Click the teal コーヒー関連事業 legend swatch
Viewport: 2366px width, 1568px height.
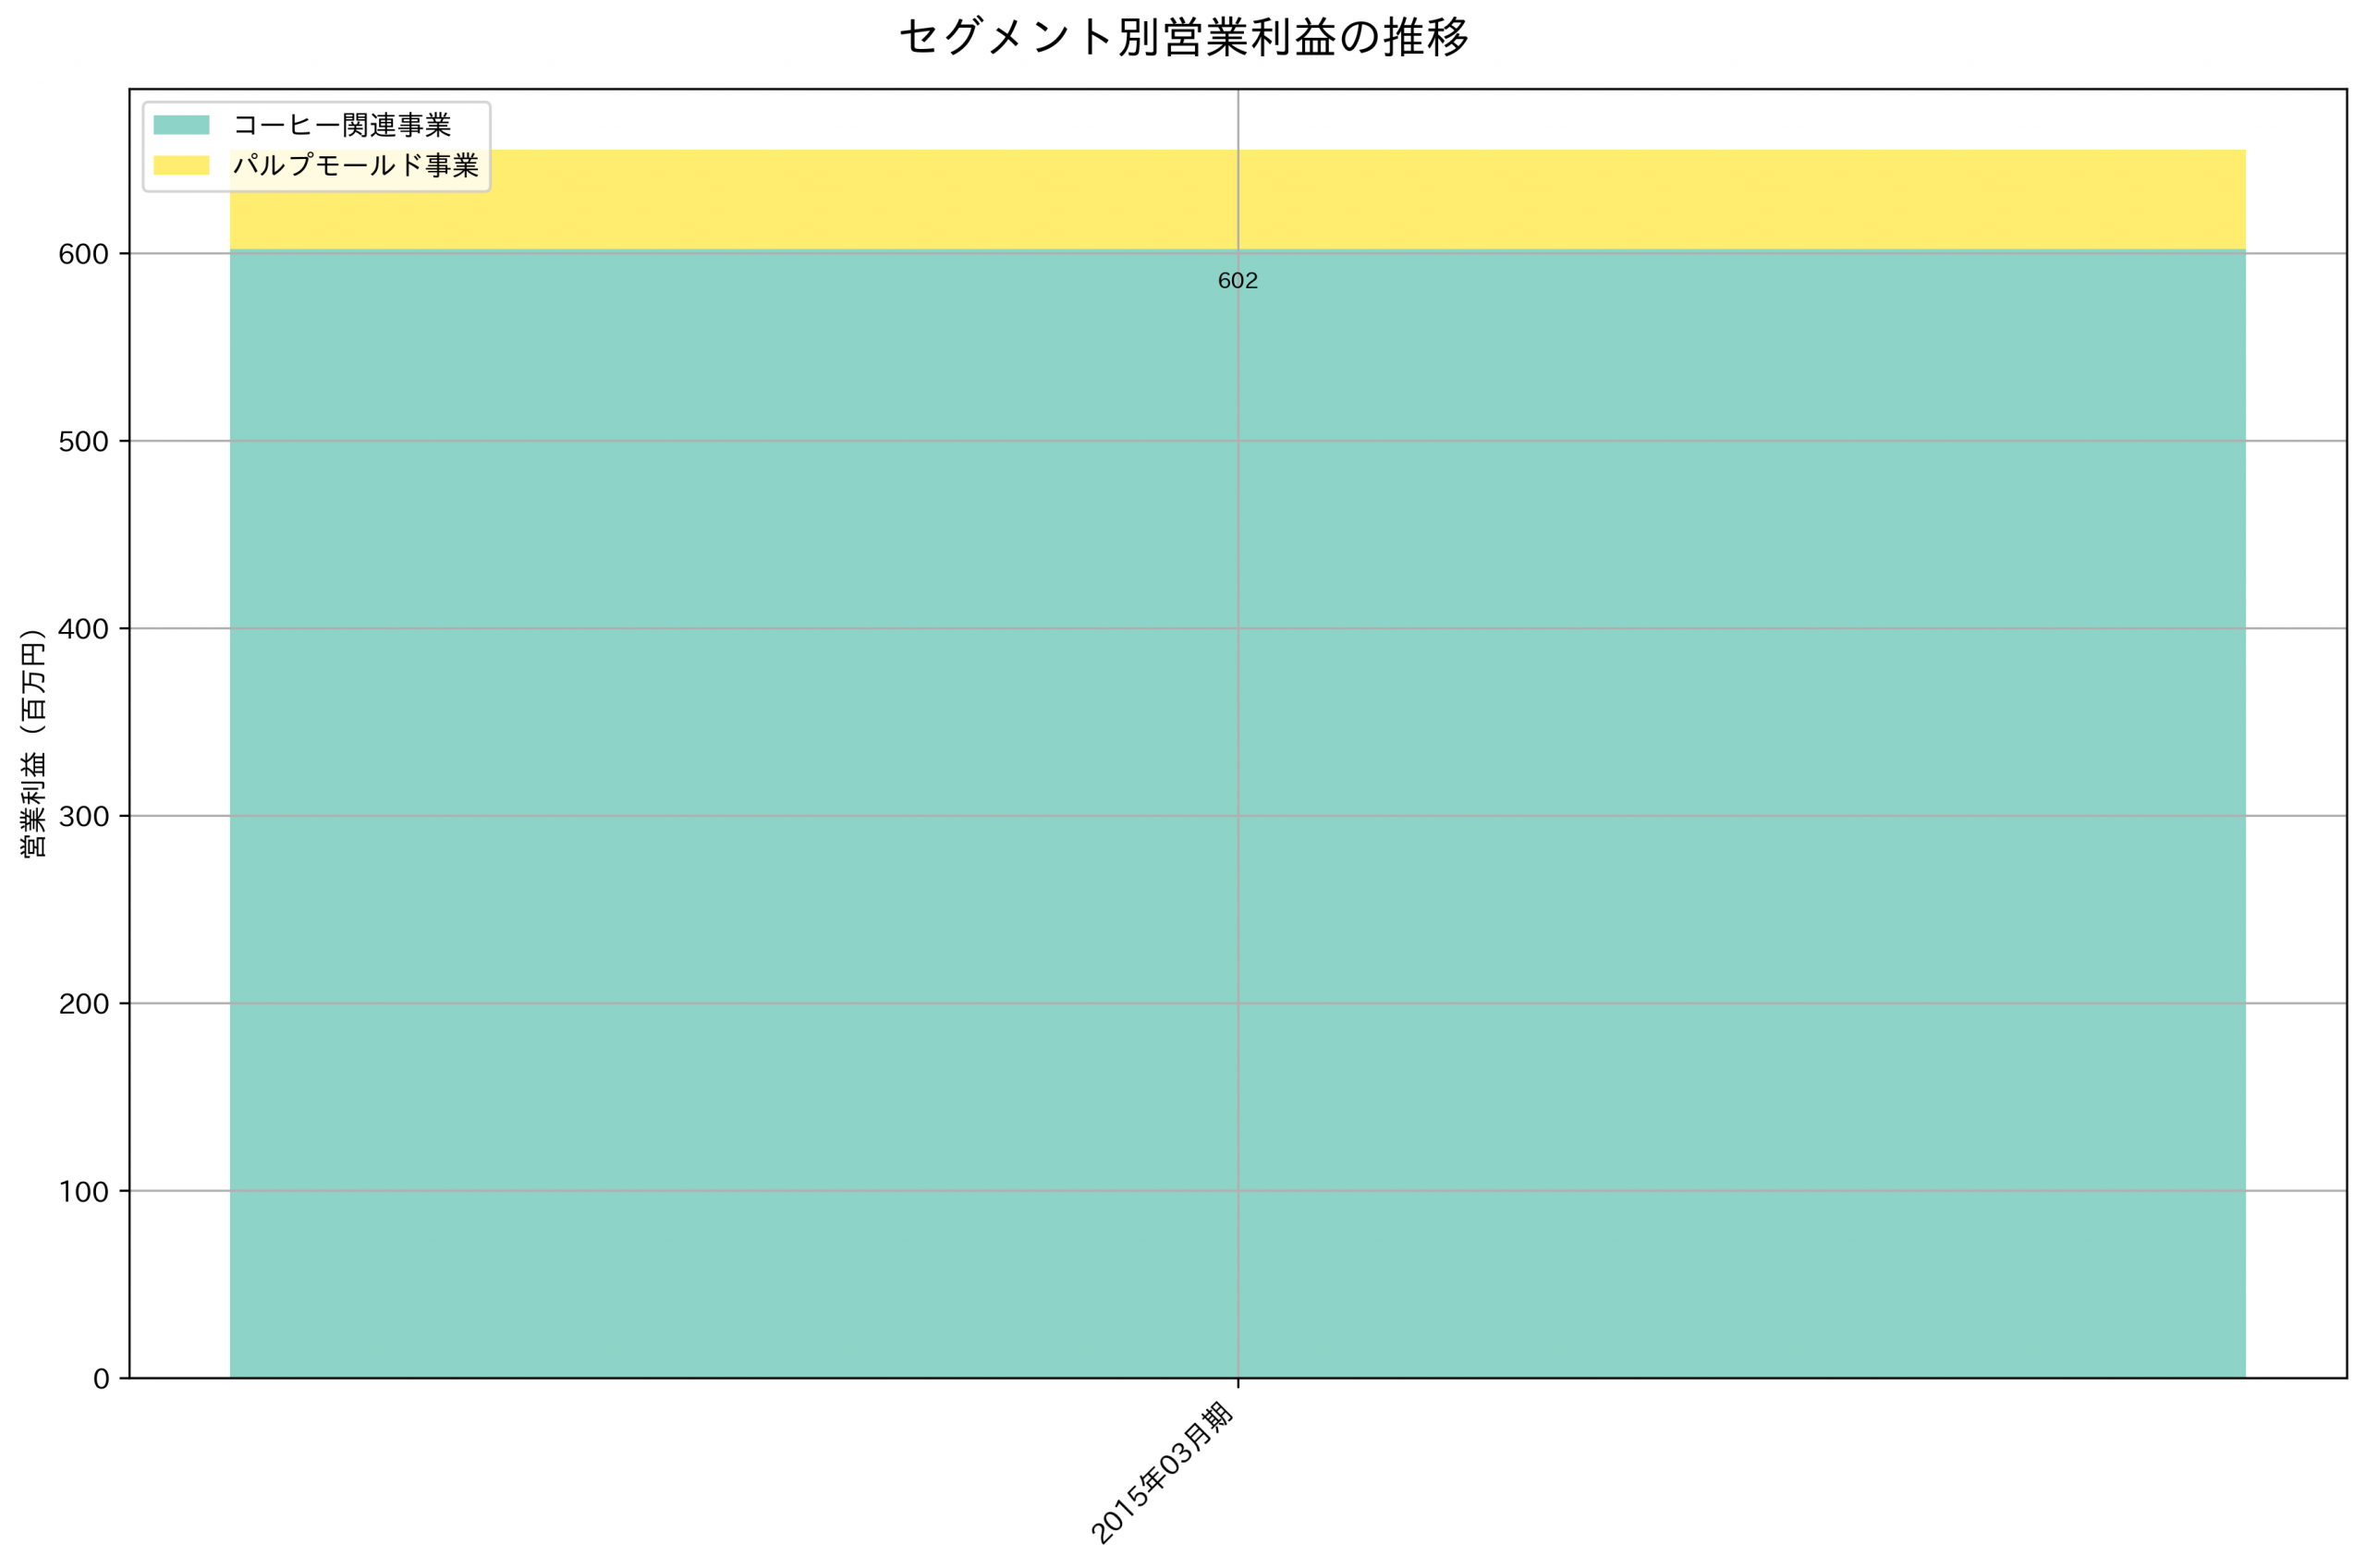coord(181,125)
